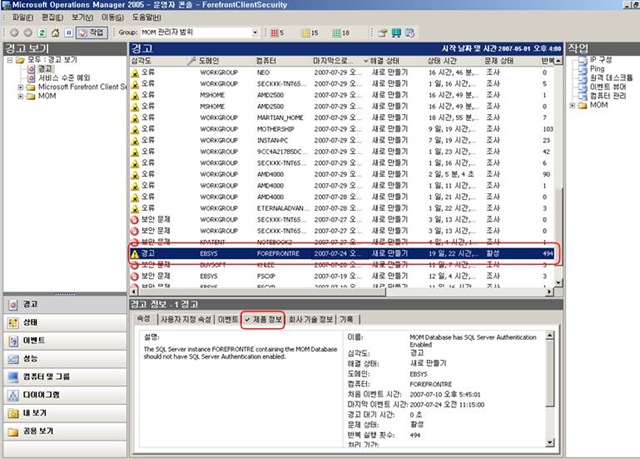The width and height of the screenshot is (640, 459).
Task: Expand the Microsoft Forefront Client tree folder
Action: (20, 87)
